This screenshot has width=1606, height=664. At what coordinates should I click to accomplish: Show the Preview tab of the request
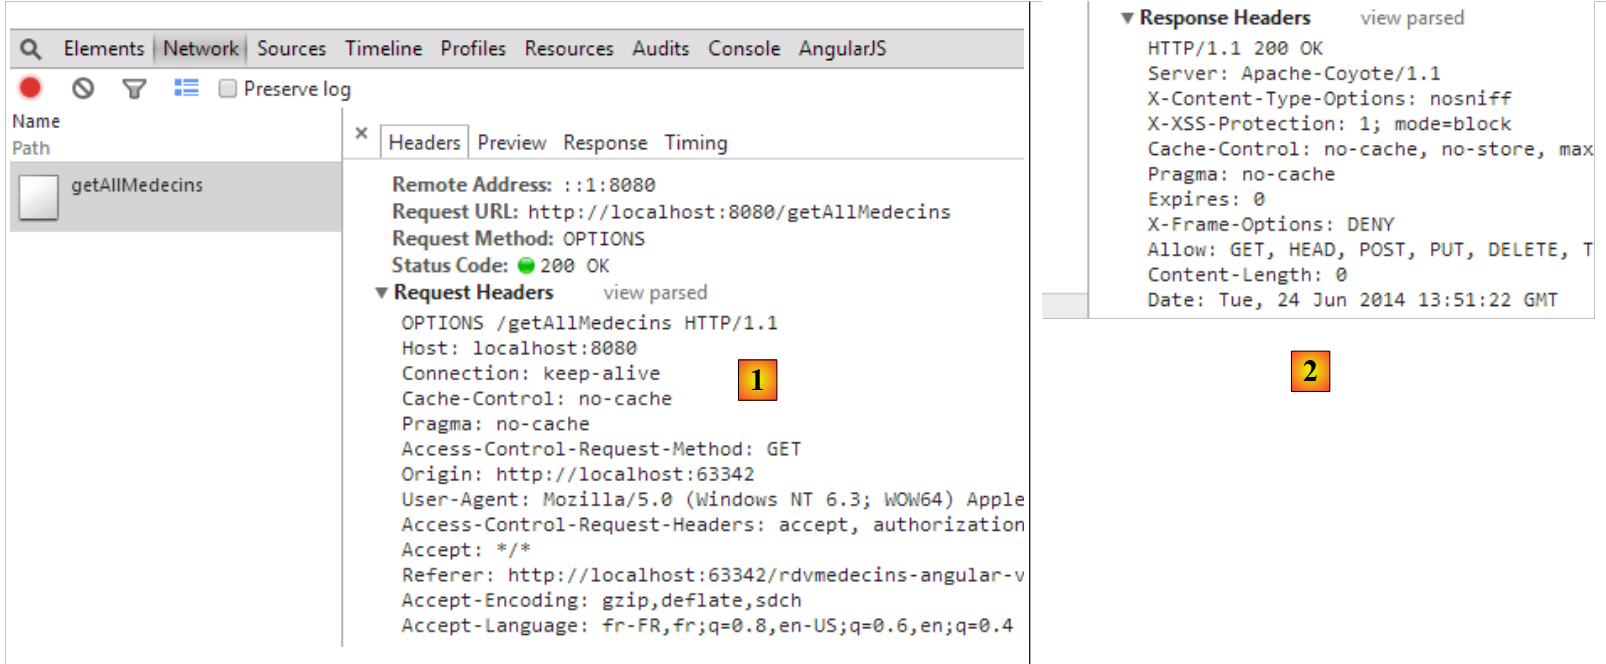[511, 143]
